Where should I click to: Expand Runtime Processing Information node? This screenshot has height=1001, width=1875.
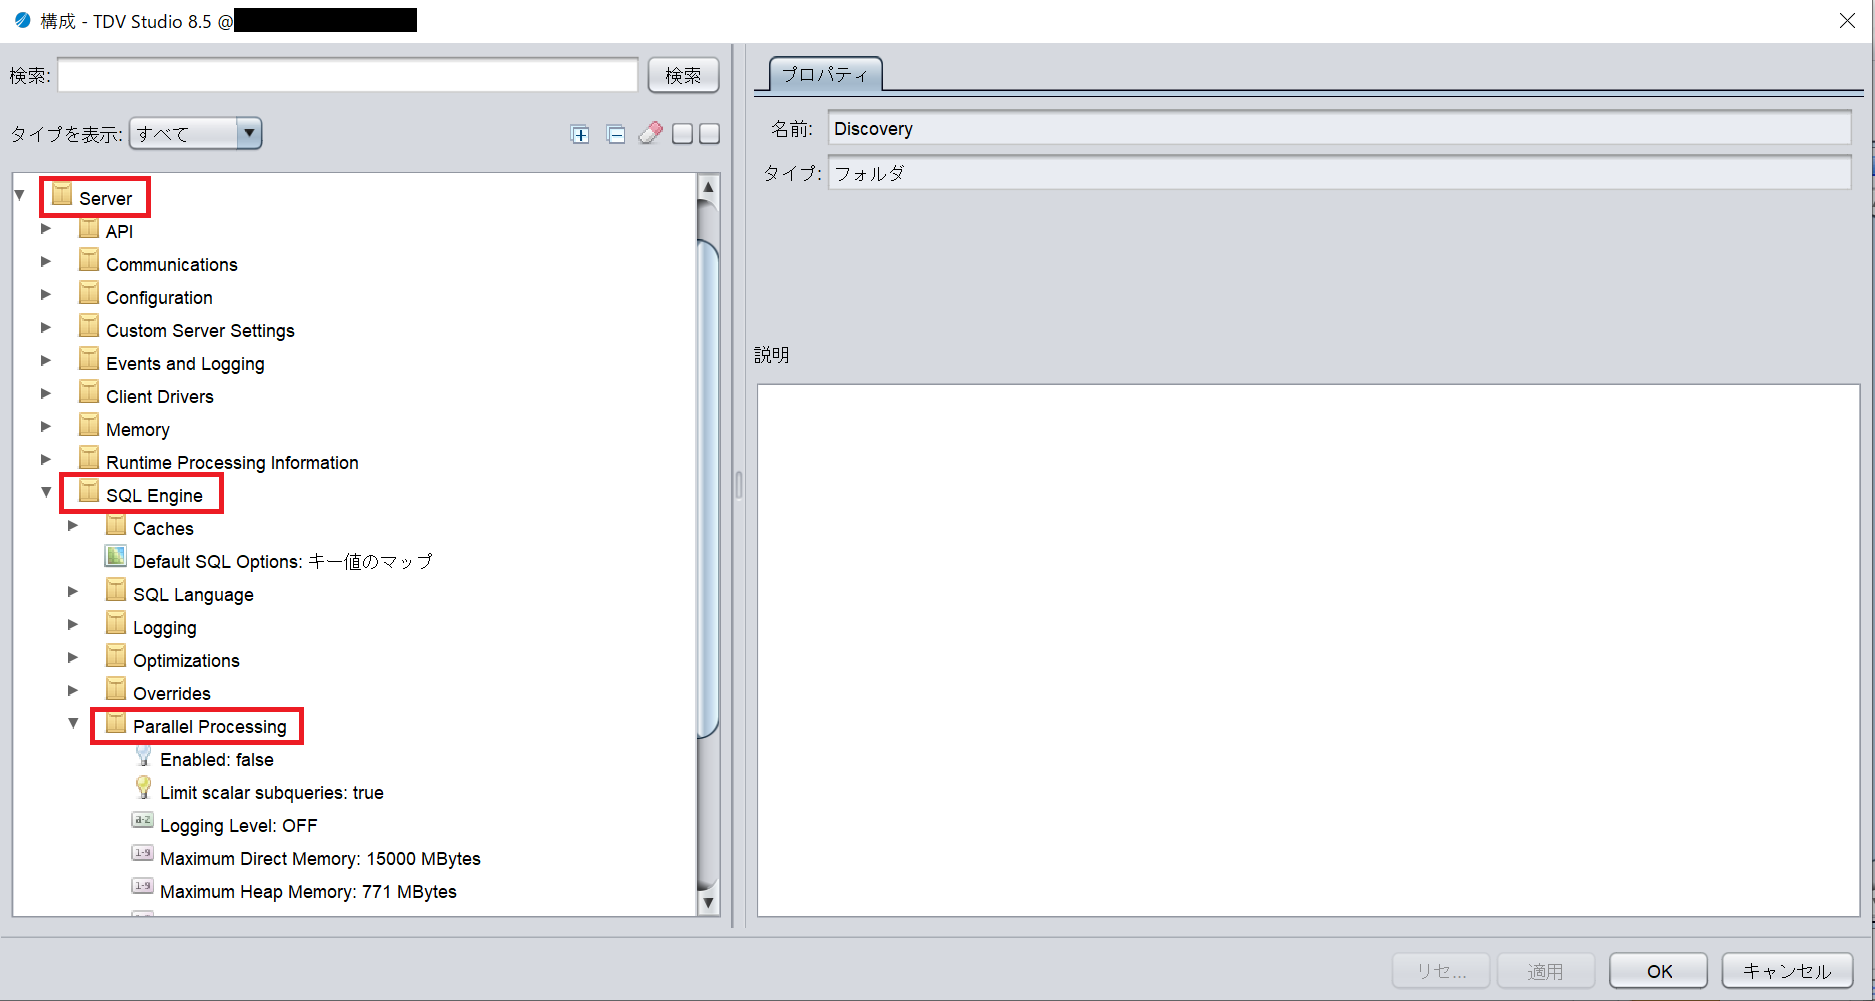point(46,459)
